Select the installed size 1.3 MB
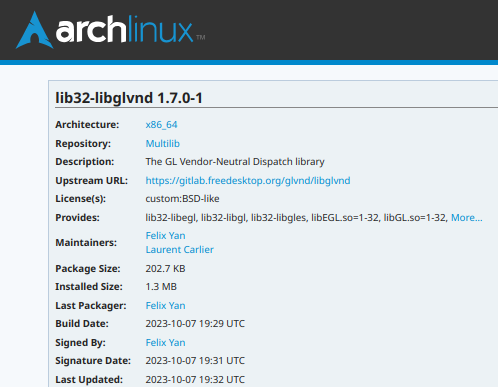The image size is (498, 387). 161,287
